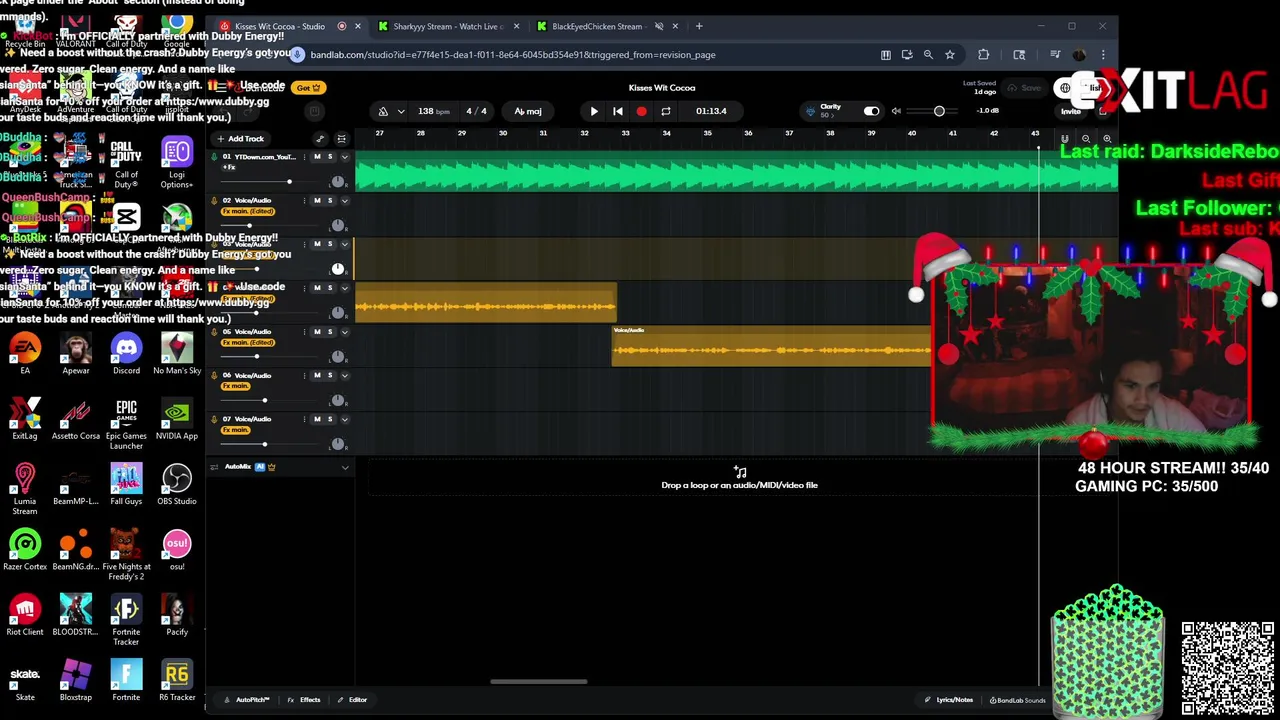Open Fx main on track 06
Viewport: 1280px width, 720px height.
click(x=235, y=386)
